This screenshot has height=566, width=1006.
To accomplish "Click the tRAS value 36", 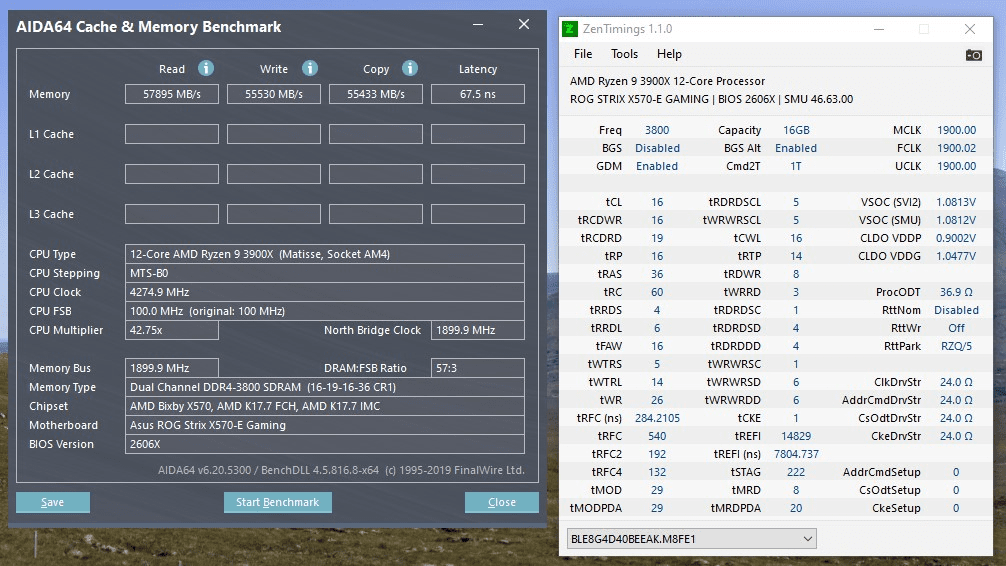I will pyautogui.click(x=657, y=273).
